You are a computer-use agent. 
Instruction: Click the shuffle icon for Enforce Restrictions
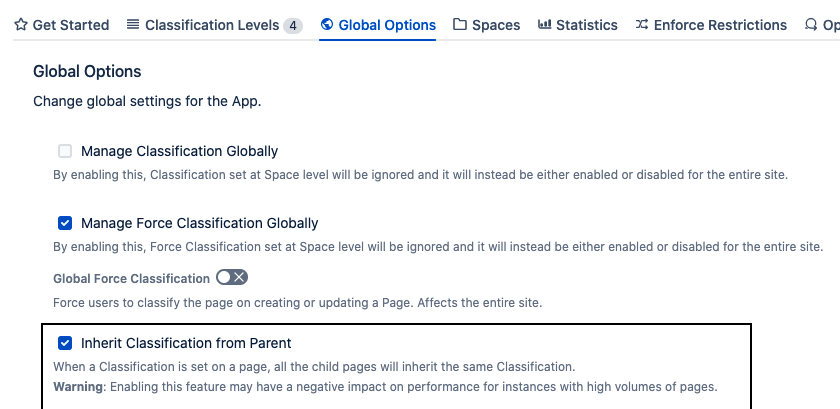click(642, 25)
